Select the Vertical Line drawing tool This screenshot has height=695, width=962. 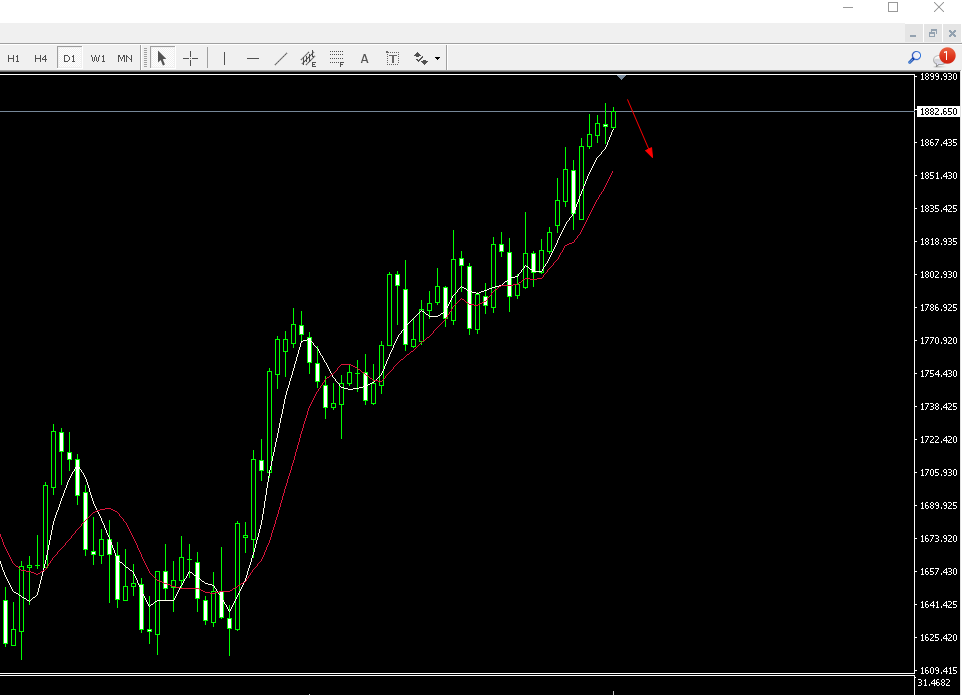(224, 57)
